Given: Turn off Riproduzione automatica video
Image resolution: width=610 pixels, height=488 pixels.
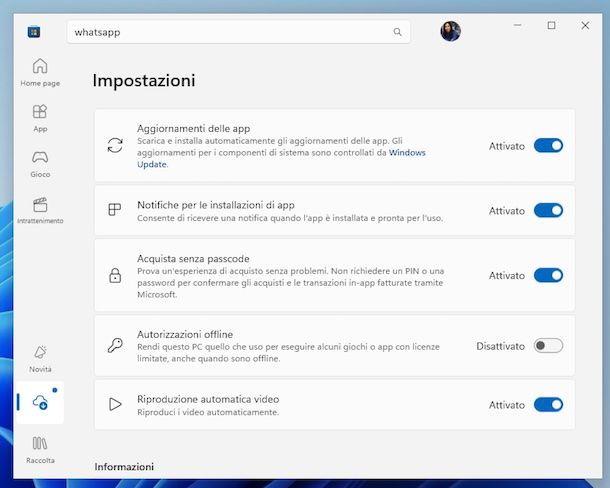Looking at the screenshot, I should click(x=548, y=405).
